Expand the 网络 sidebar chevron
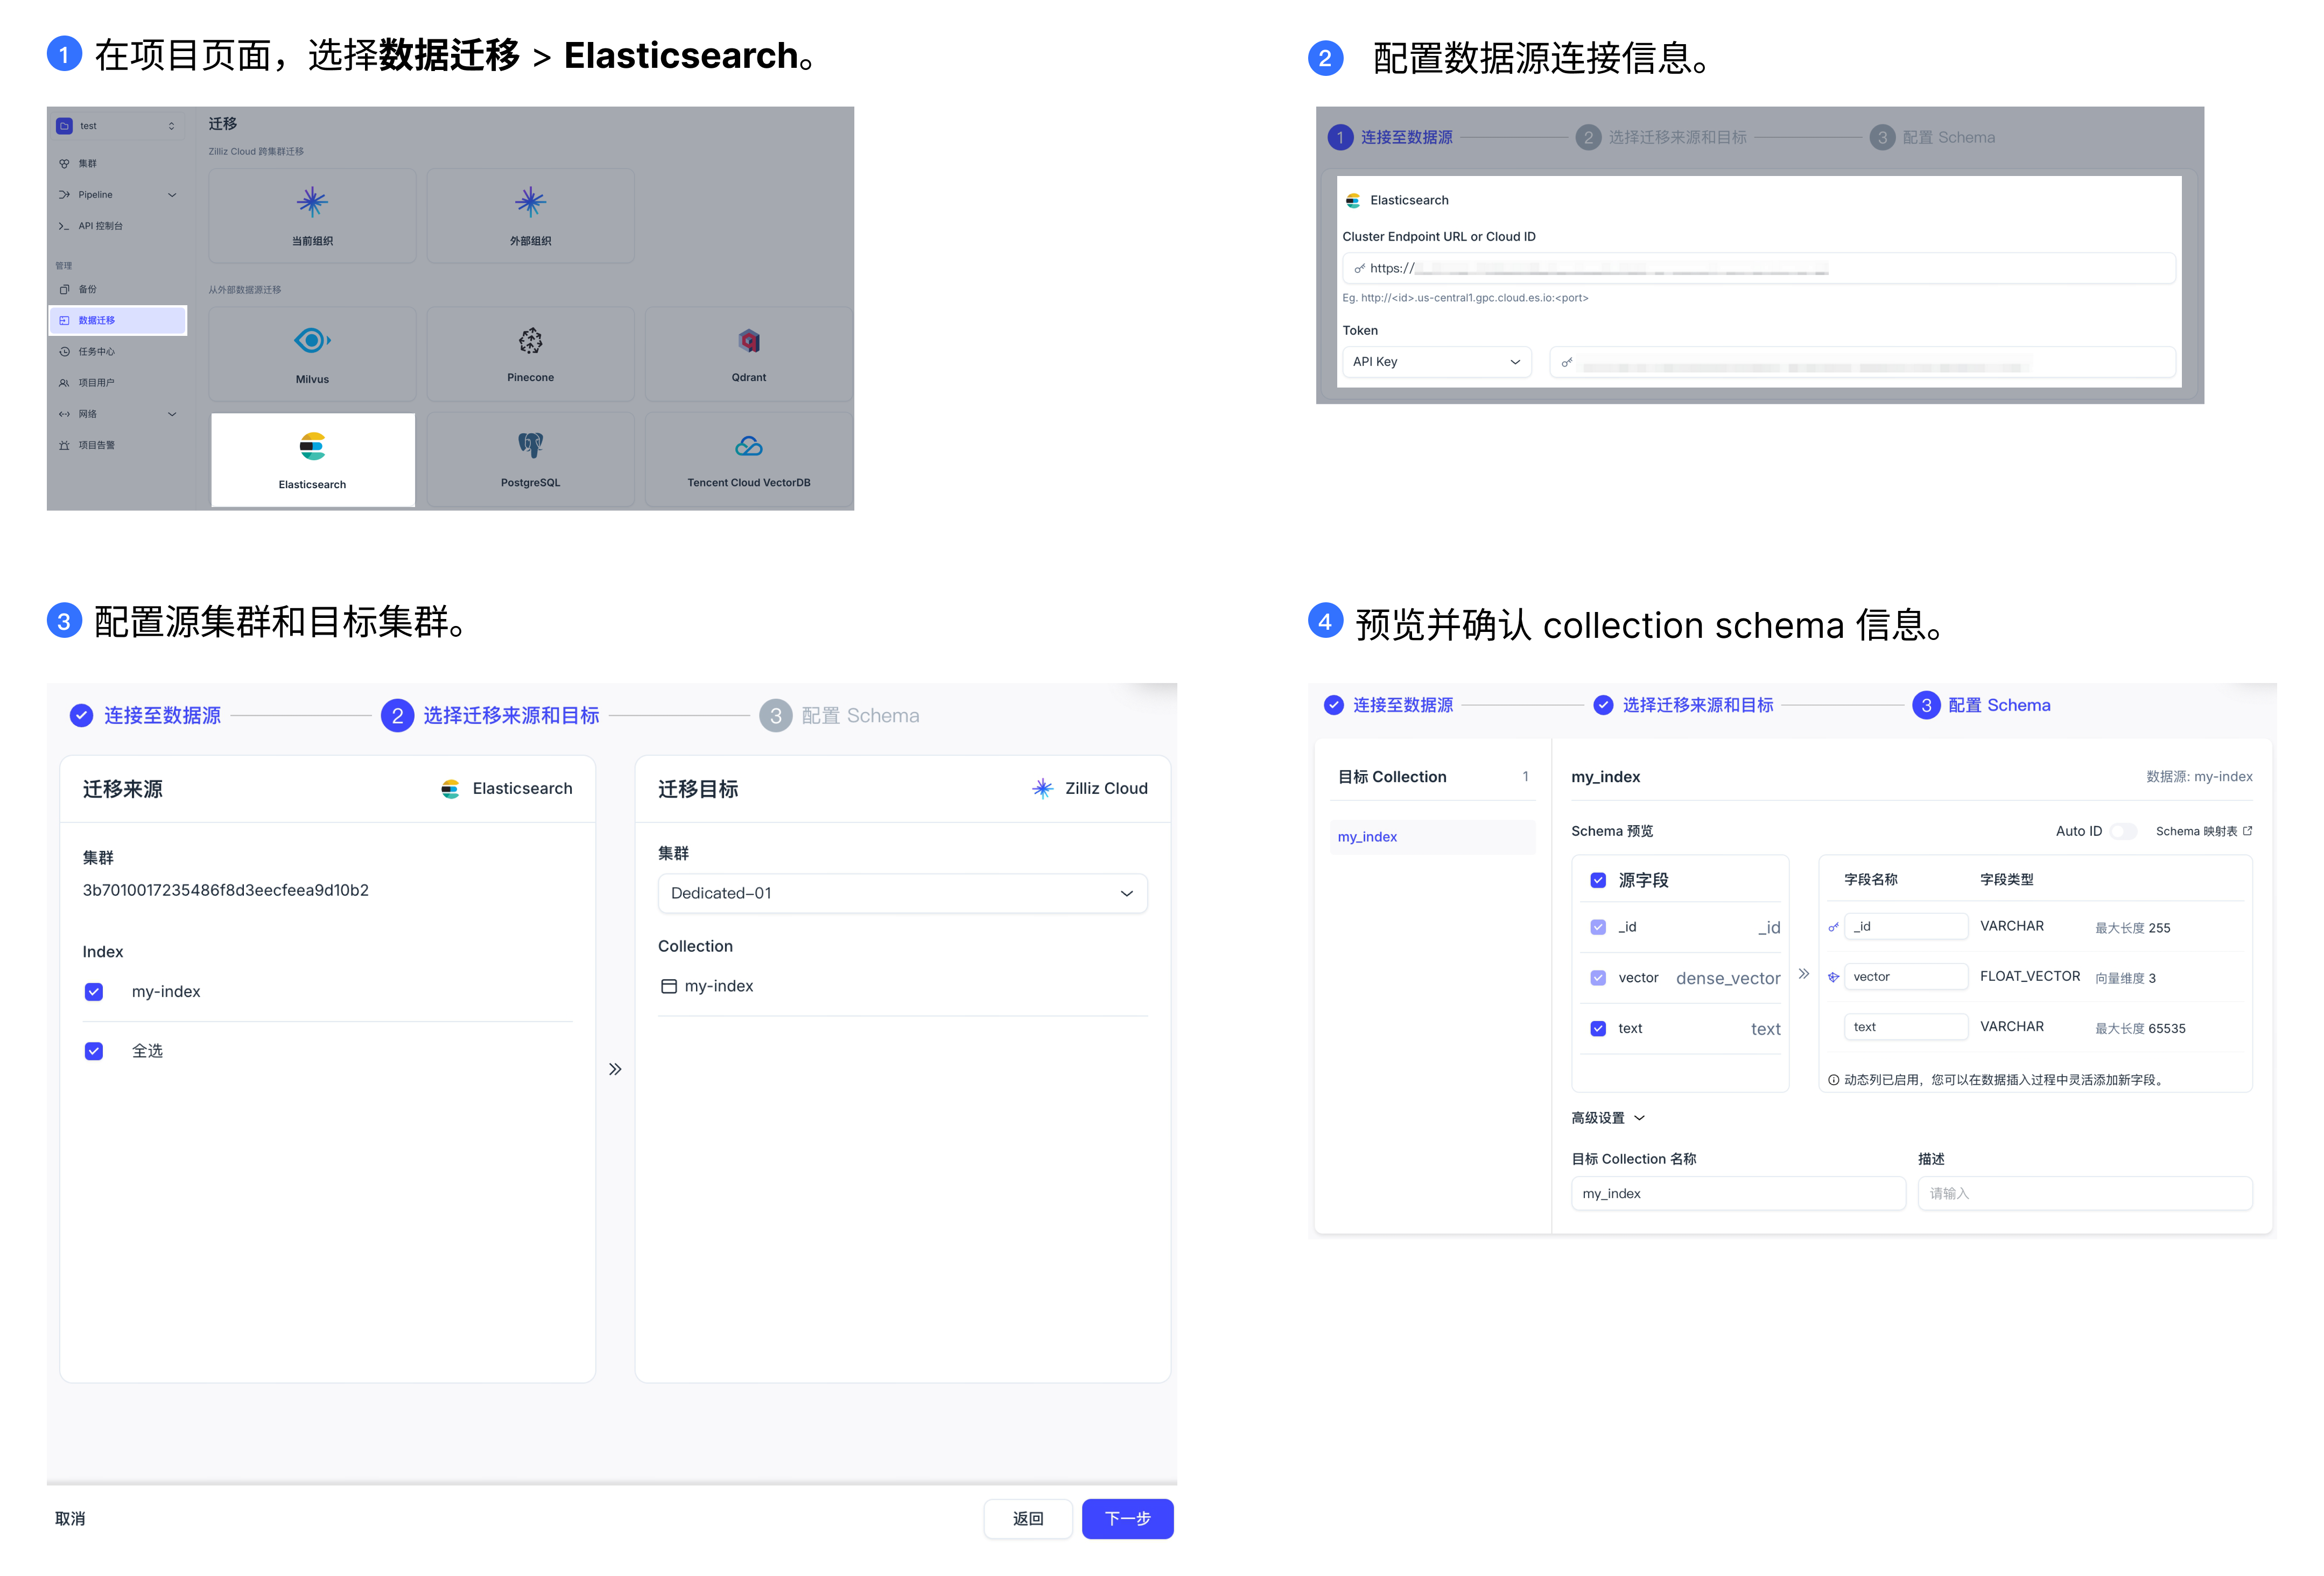The width and height of the screenshot is (2324, 1576). click(172, 414)
